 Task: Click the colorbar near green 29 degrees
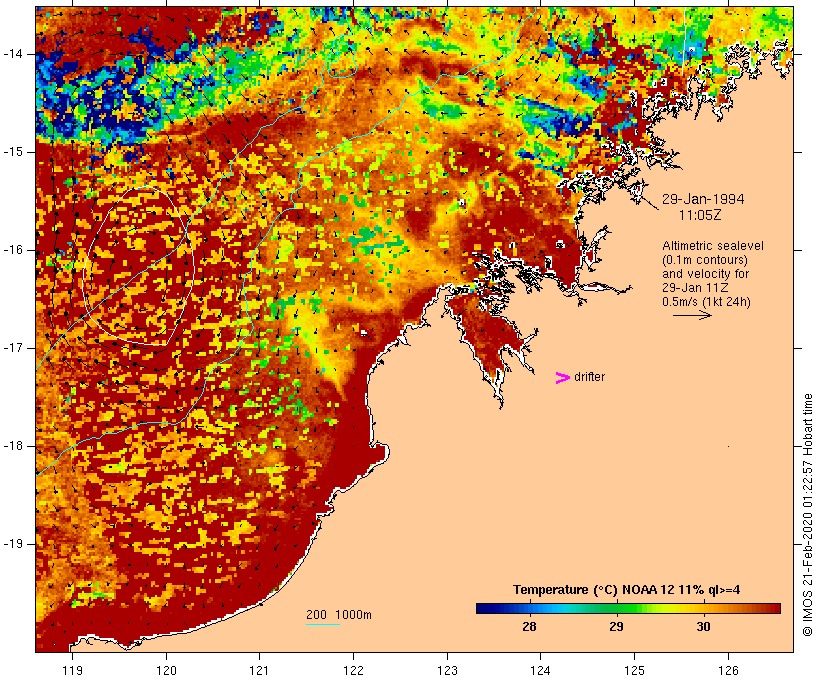[x=617, y=608]
